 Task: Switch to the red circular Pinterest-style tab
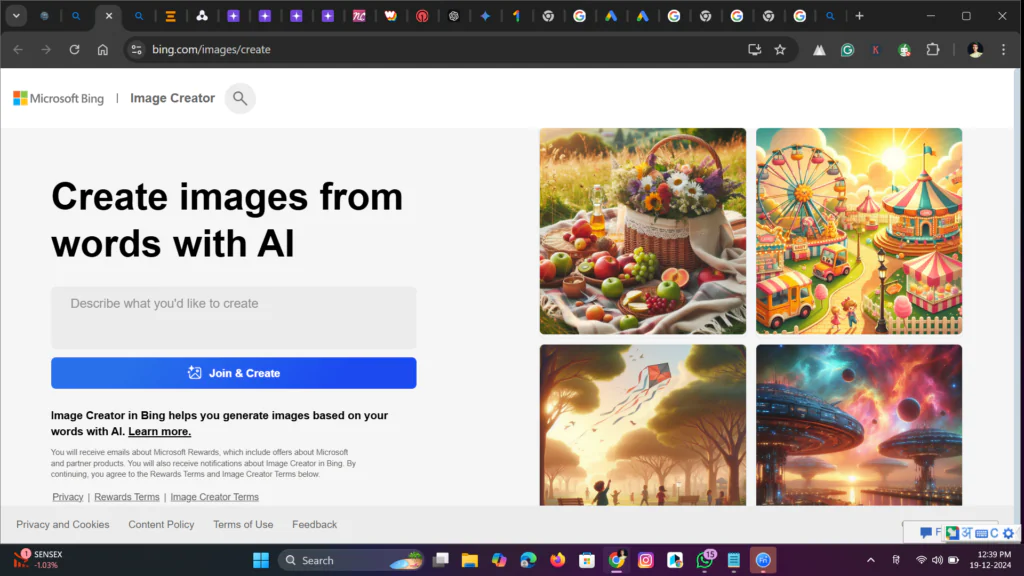(422, 16)
